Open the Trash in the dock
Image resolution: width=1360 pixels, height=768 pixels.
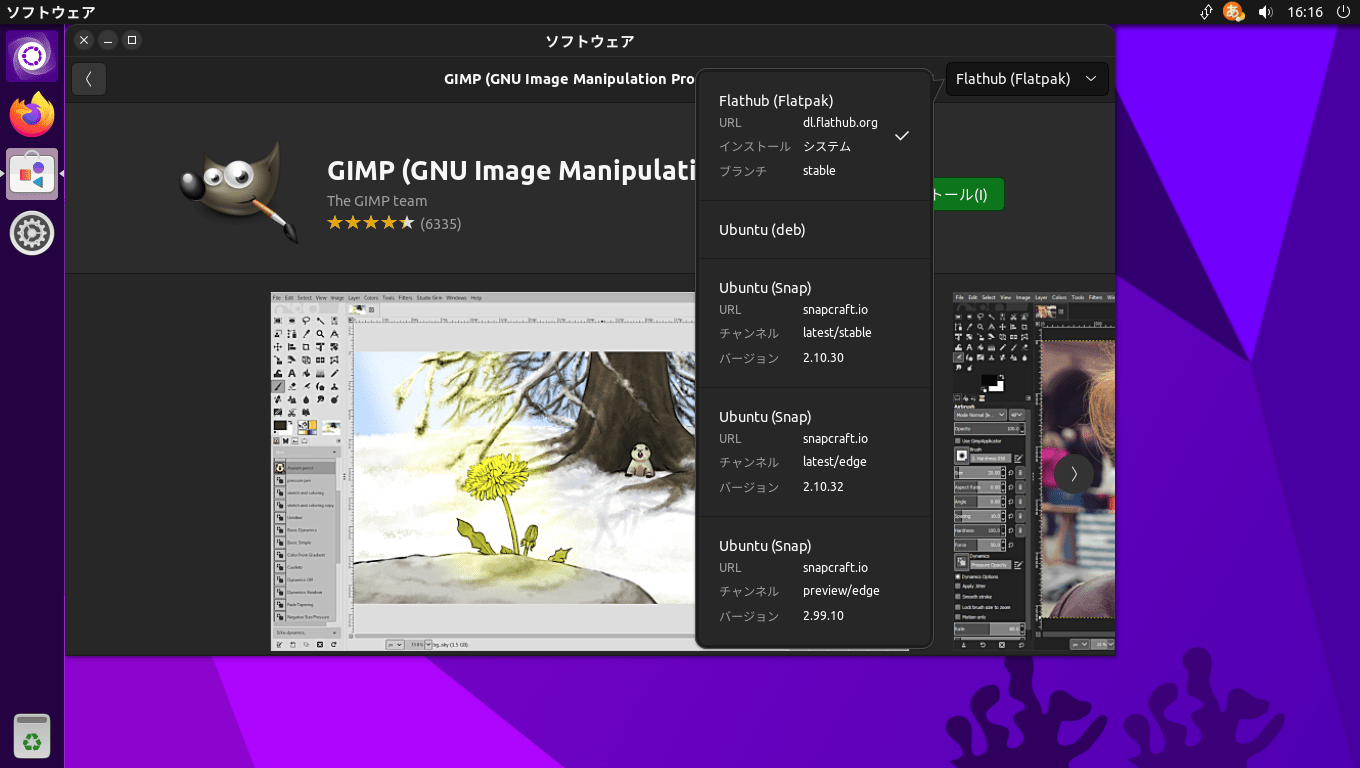pos(32,737)
